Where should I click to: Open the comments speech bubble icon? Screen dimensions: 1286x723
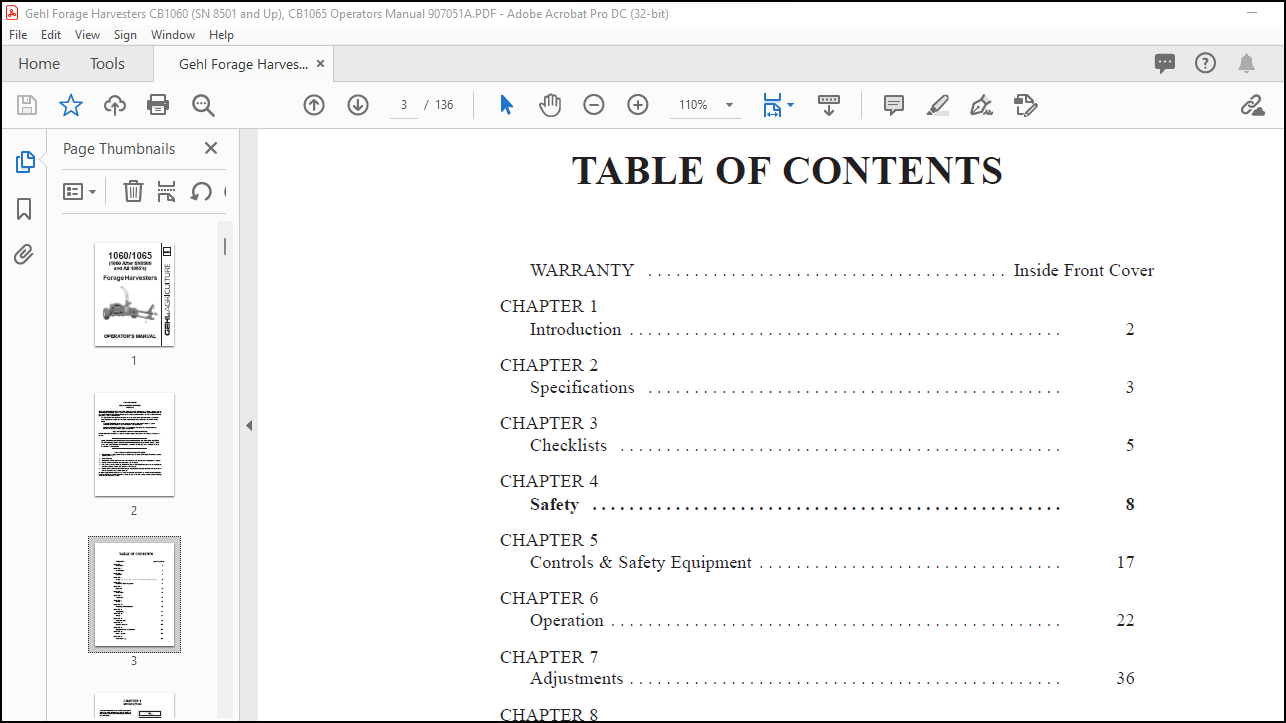[x=1165, y=63]
